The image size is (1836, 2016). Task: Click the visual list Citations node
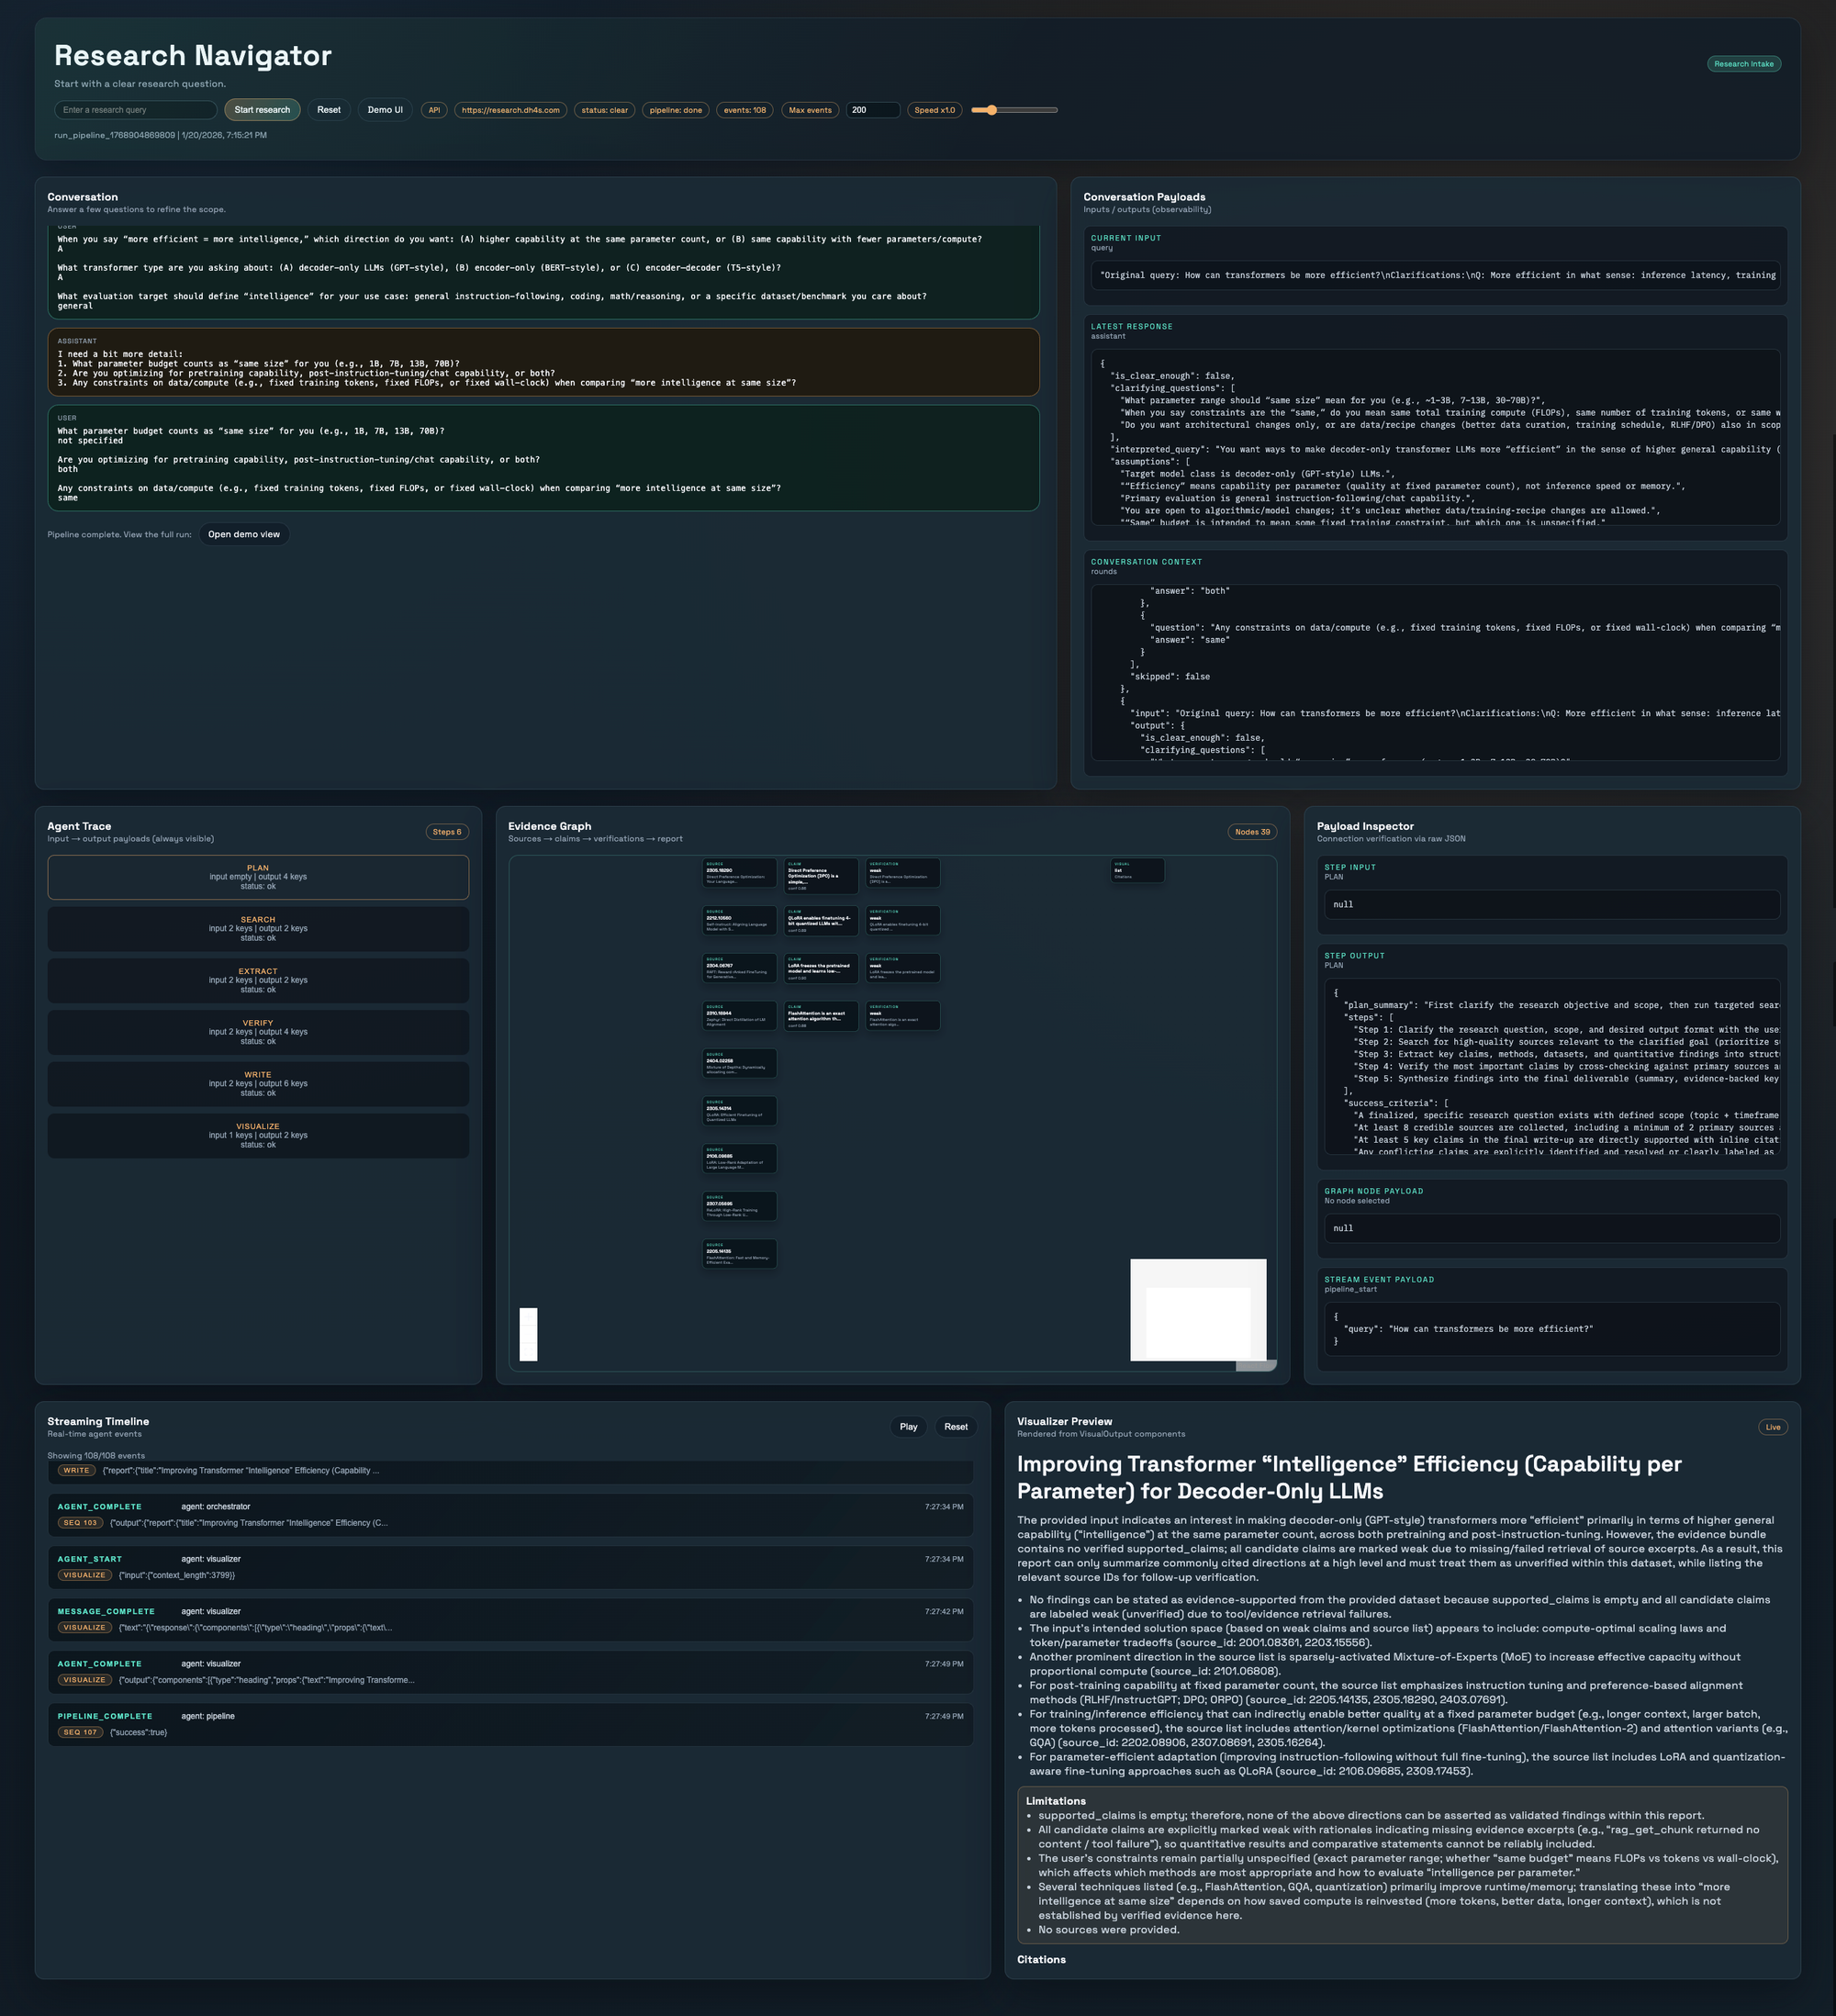1138,870
